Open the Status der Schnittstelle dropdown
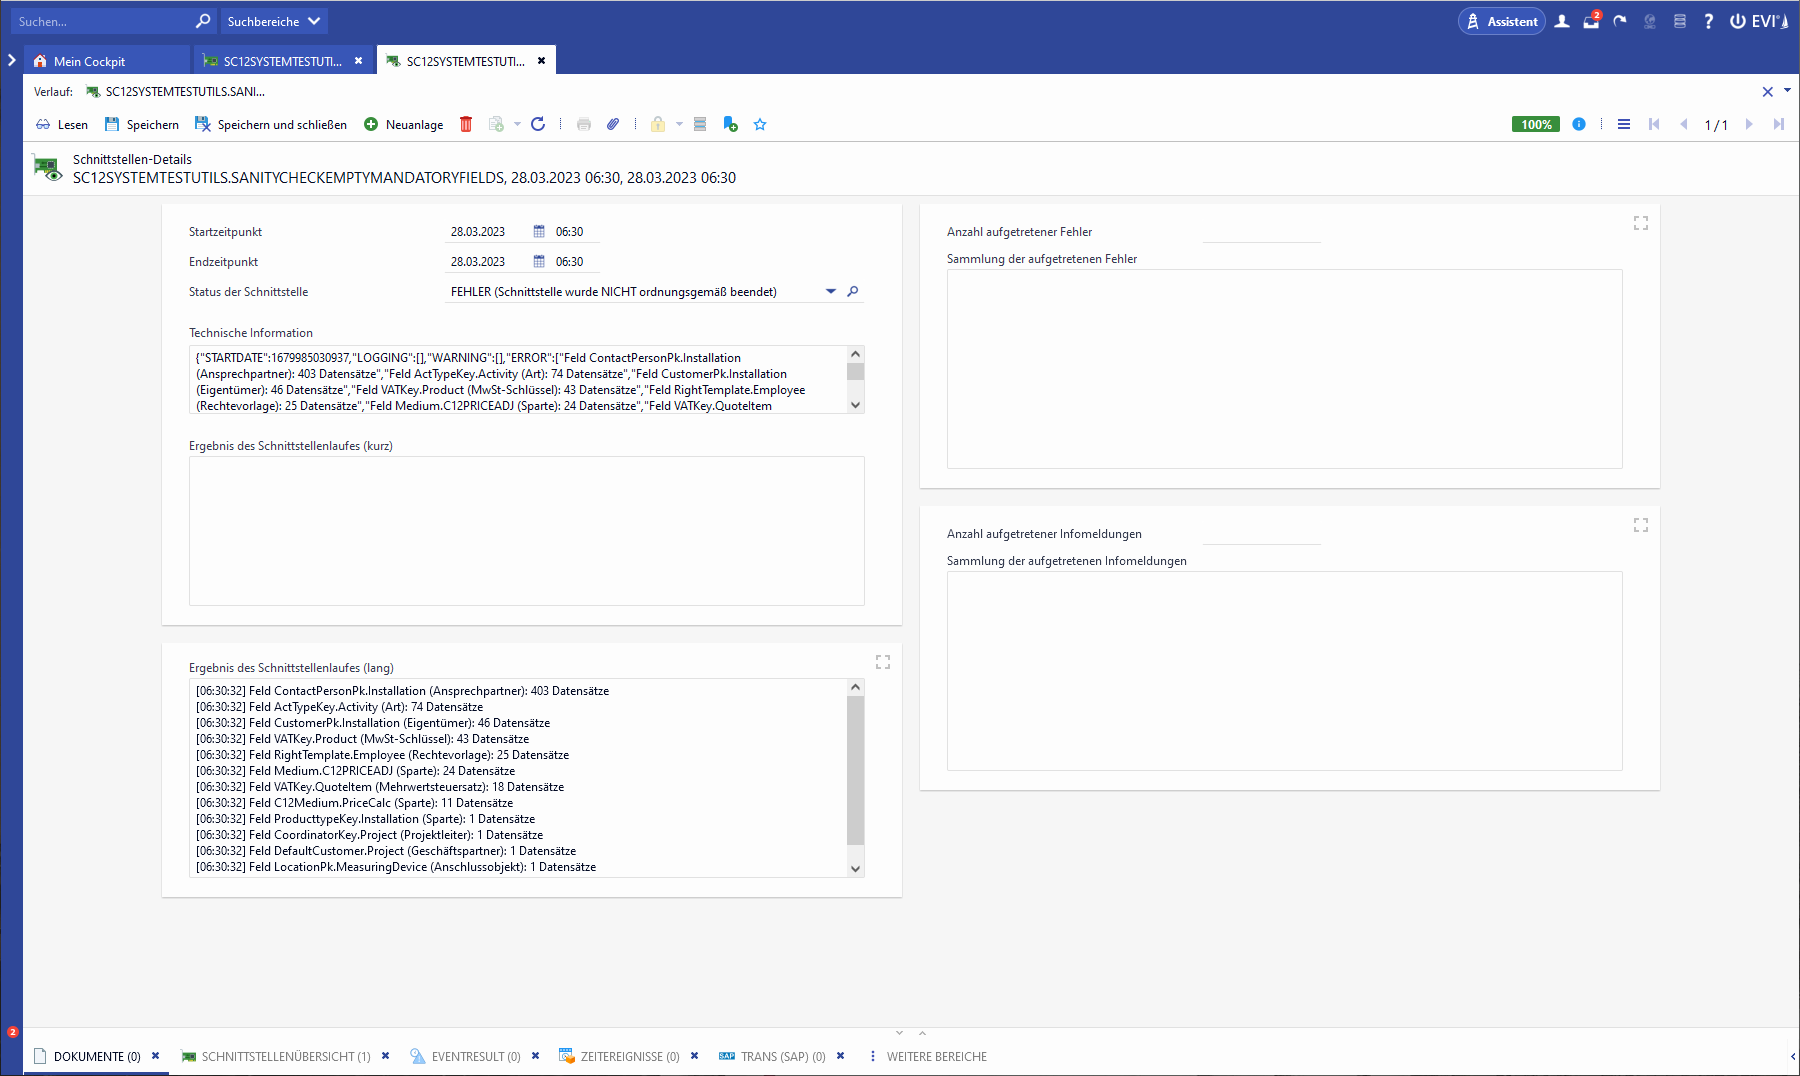This screenshot has height=1076, width=1800. (x=830, y=292)
